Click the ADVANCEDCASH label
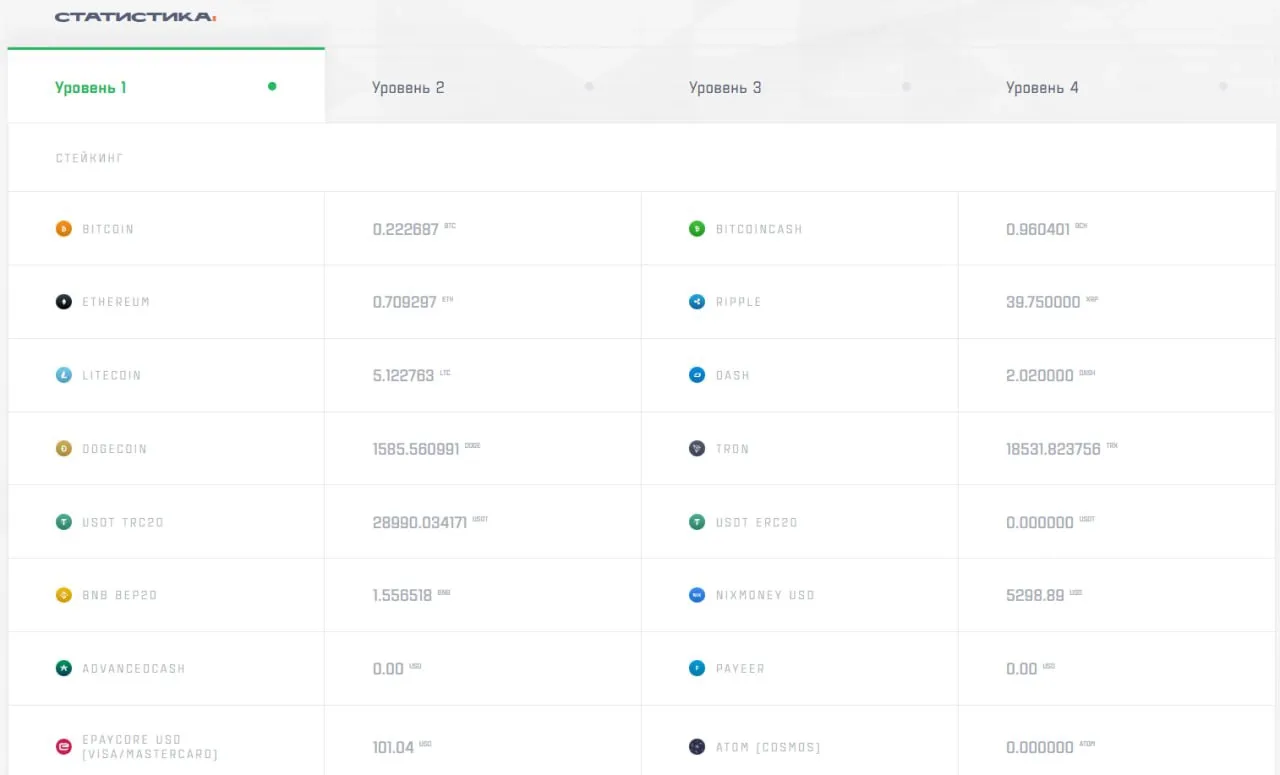 click(134, 668)
